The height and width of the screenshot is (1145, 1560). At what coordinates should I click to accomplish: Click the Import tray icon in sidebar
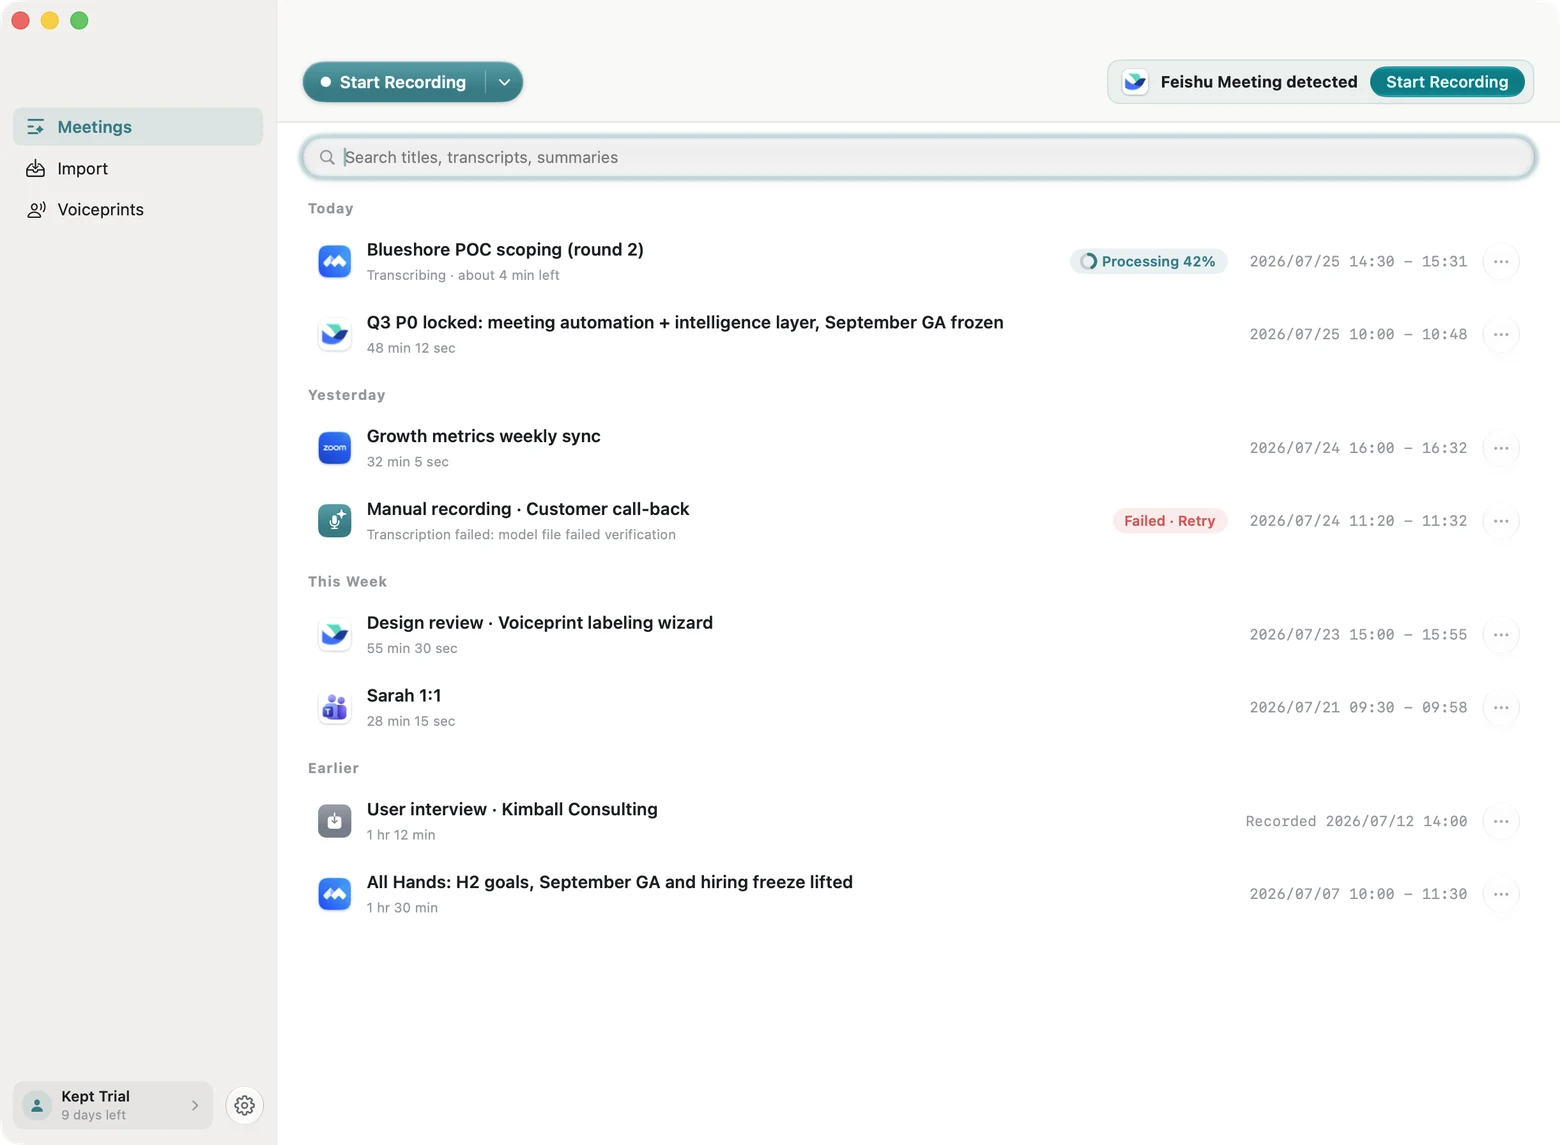point(36,169)
